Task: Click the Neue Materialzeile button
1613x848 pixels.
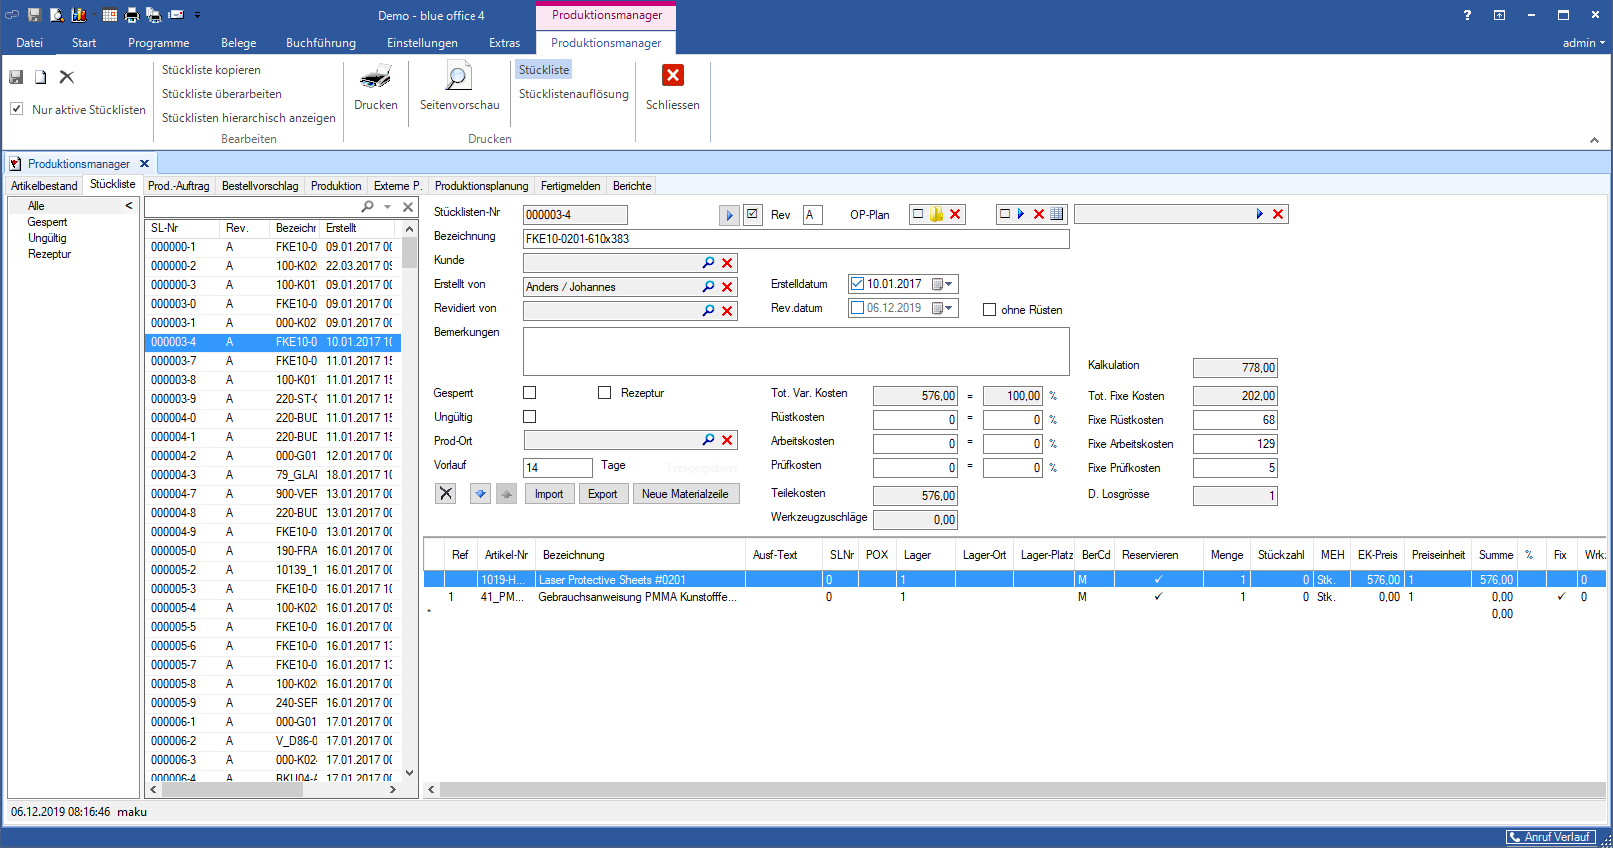Action: pos(685,494)
